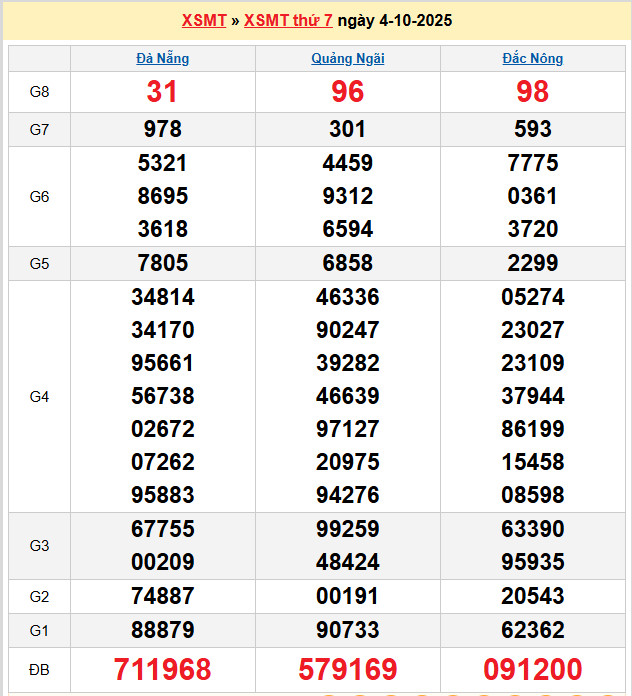The height and width of the screenshot is (696, 632).
Task: Click the 'XSMT thứ 7' link
Action: (x=288, y=20)
